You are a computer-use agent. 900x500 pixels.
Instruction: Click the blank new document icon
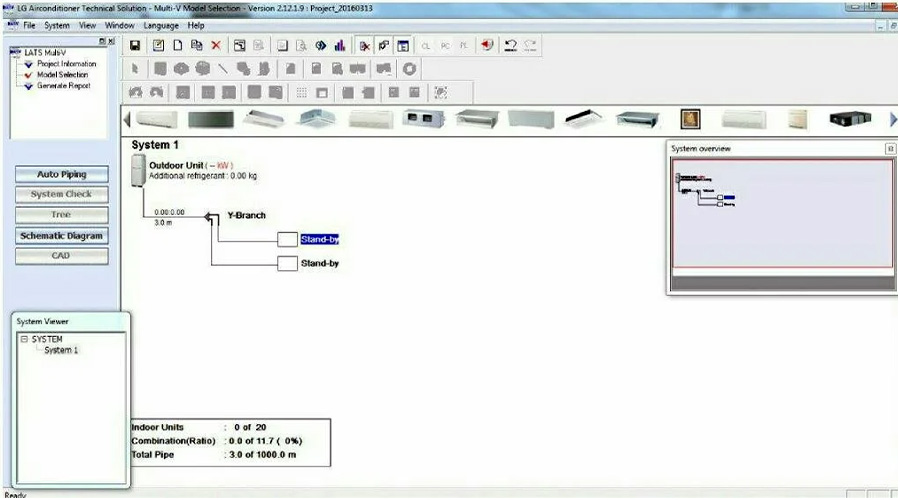click(x=178, y=45)
